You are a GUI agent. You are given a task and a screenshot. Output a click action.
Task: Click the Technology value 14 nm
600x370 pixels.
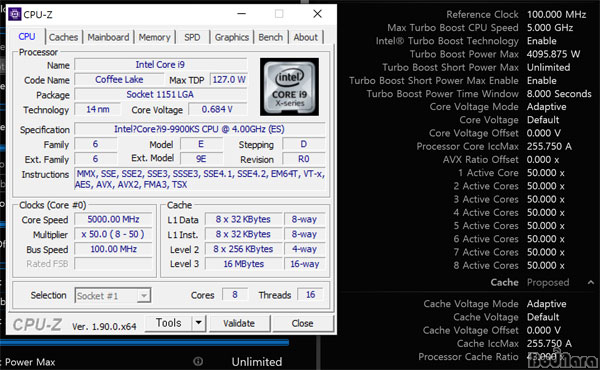(x=98, y=109)
